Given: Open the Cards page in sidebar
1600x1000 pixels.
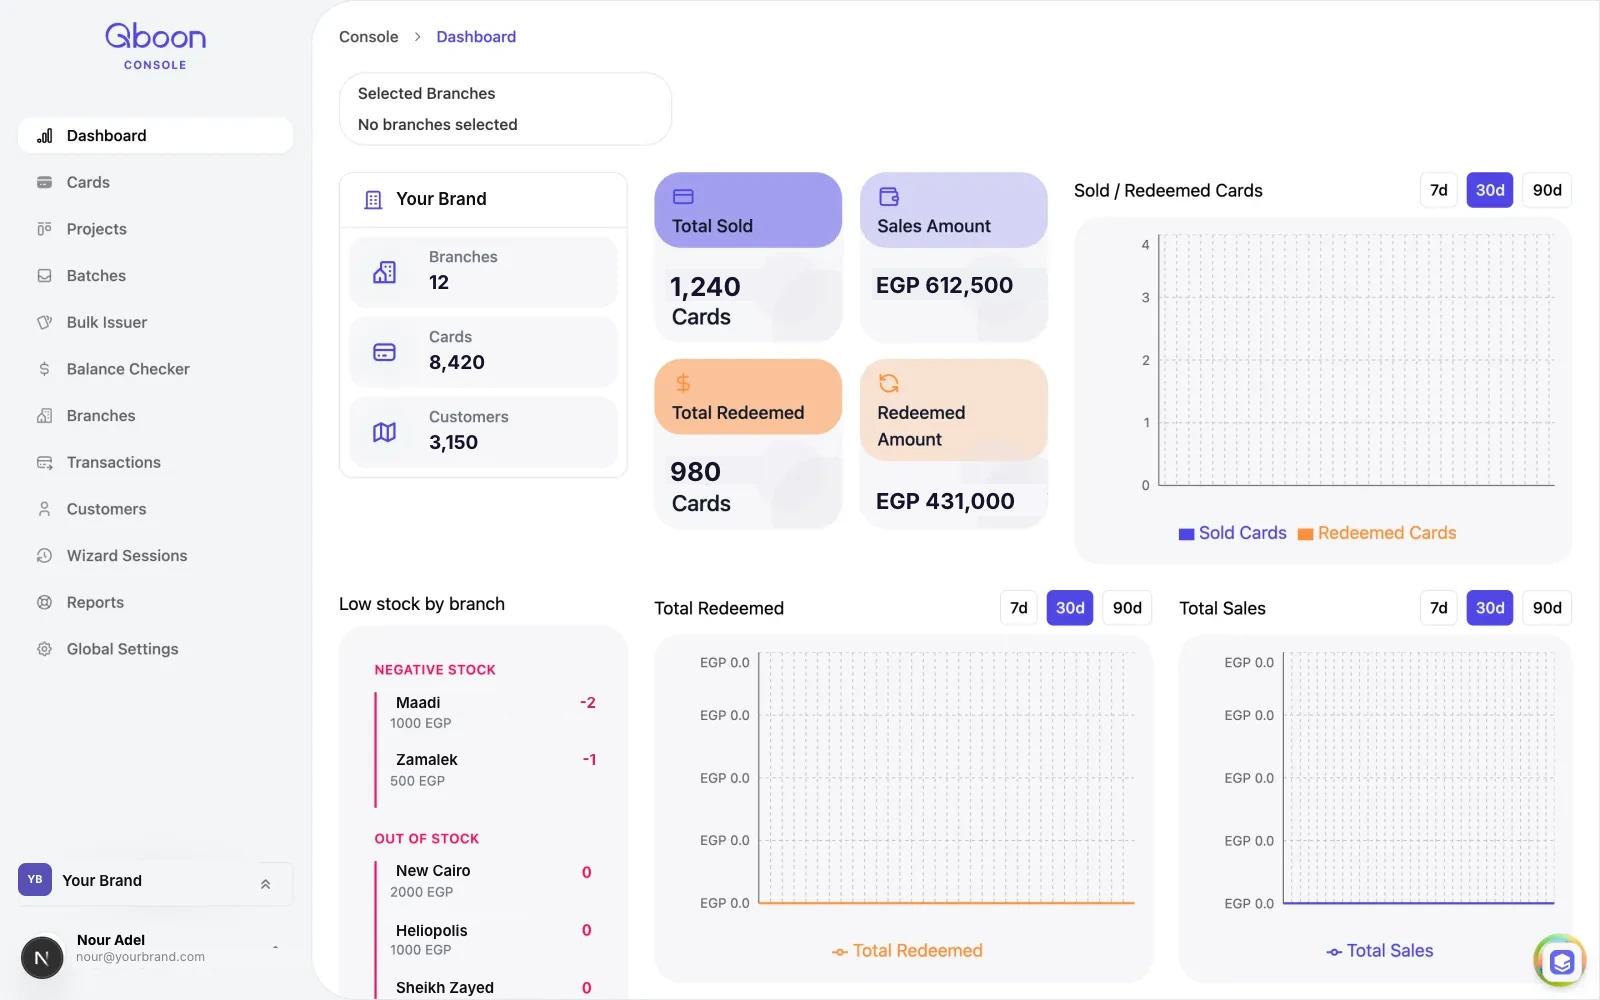Looking at the screenshot, I should (155, 182).
